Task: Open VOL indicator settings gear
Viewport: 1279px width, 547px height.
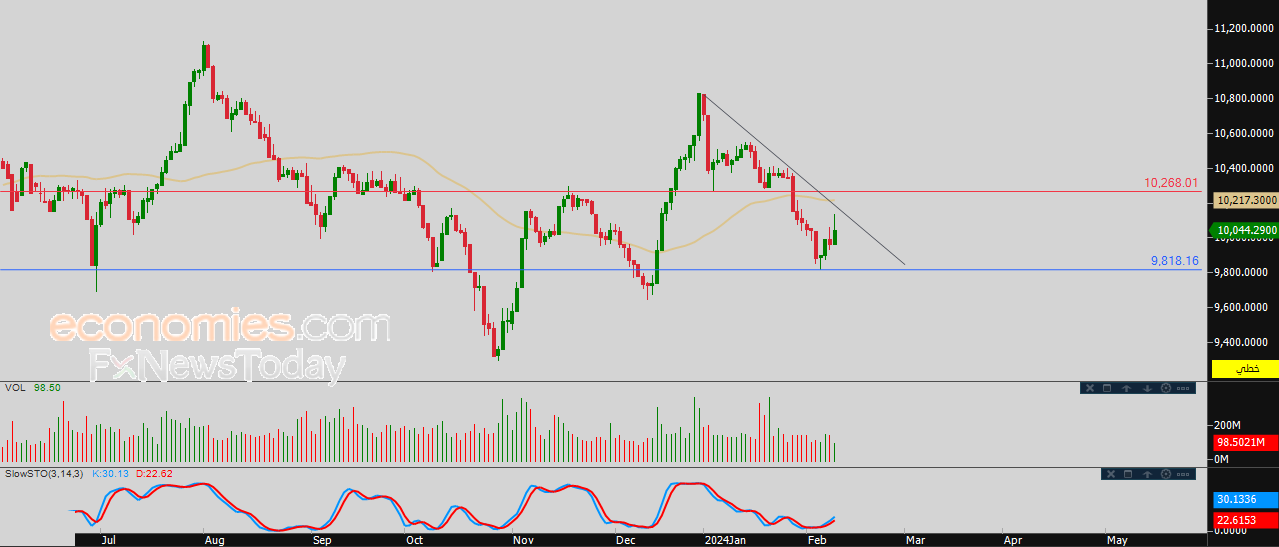Action: 1166,388
